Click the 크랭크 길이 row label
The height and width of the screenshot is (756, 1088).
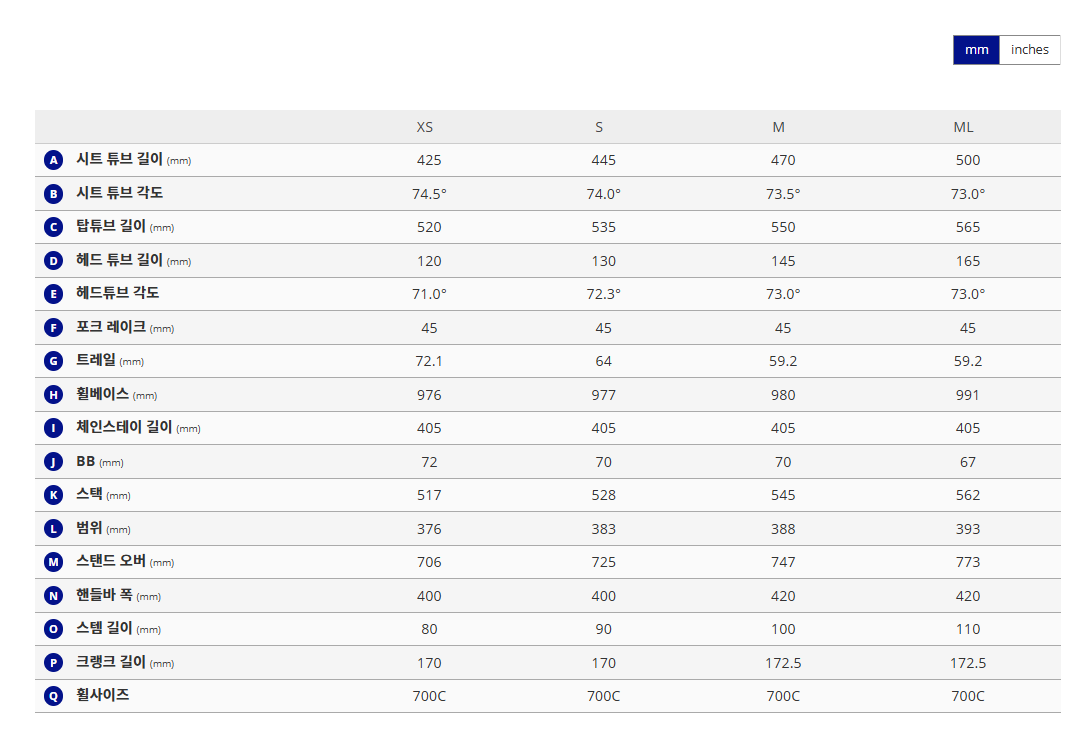click(111, 662)
